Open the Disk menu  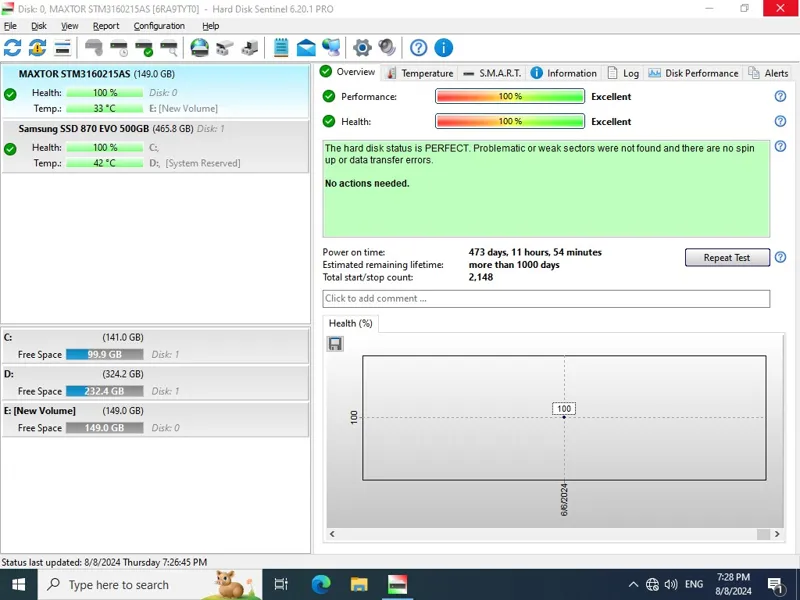coord(39,26)
